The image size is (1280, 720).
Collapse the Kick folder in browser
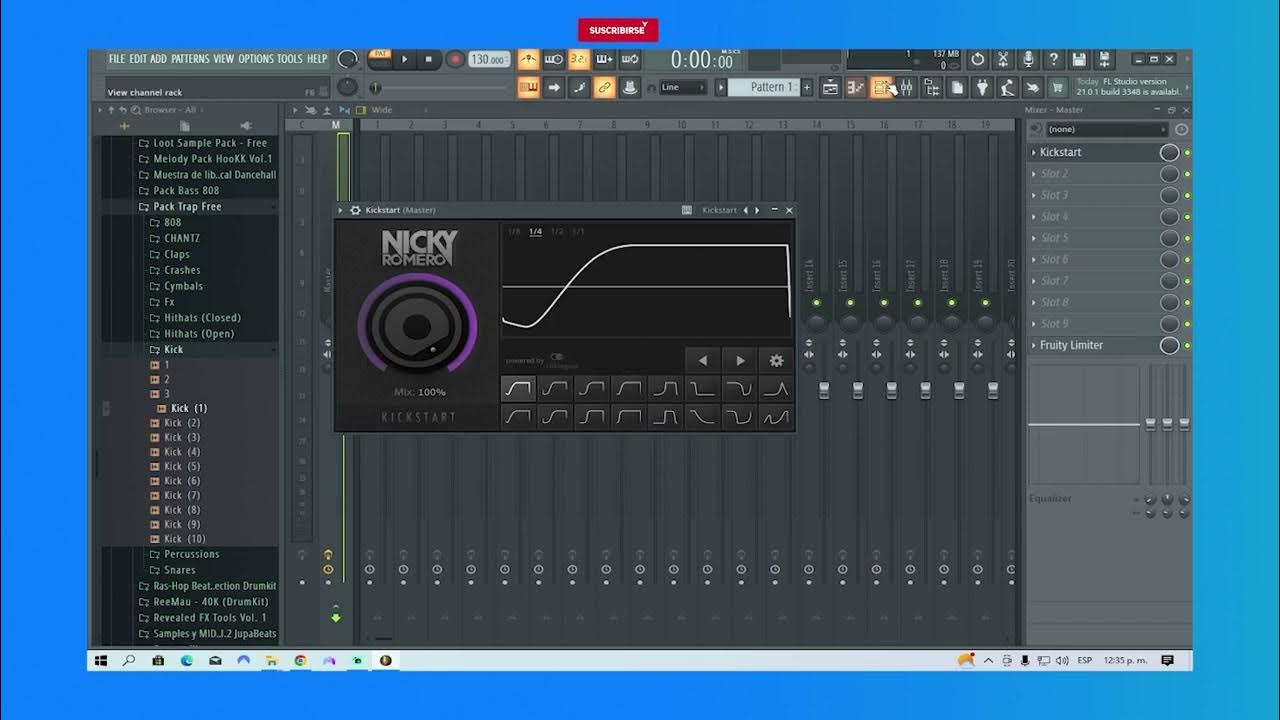coord(173,349)
